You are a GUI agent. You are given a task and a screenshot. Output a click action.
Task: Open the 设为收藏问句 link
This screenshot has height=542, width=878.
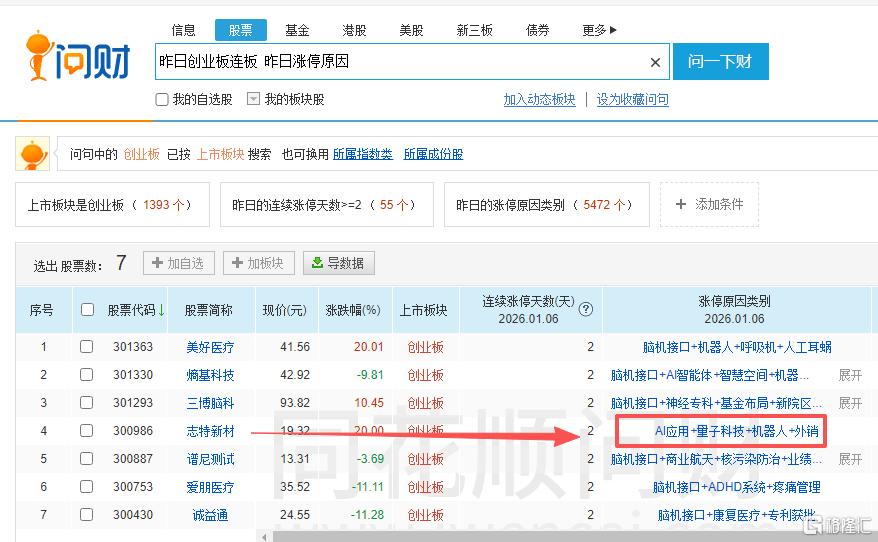point(633,100)
